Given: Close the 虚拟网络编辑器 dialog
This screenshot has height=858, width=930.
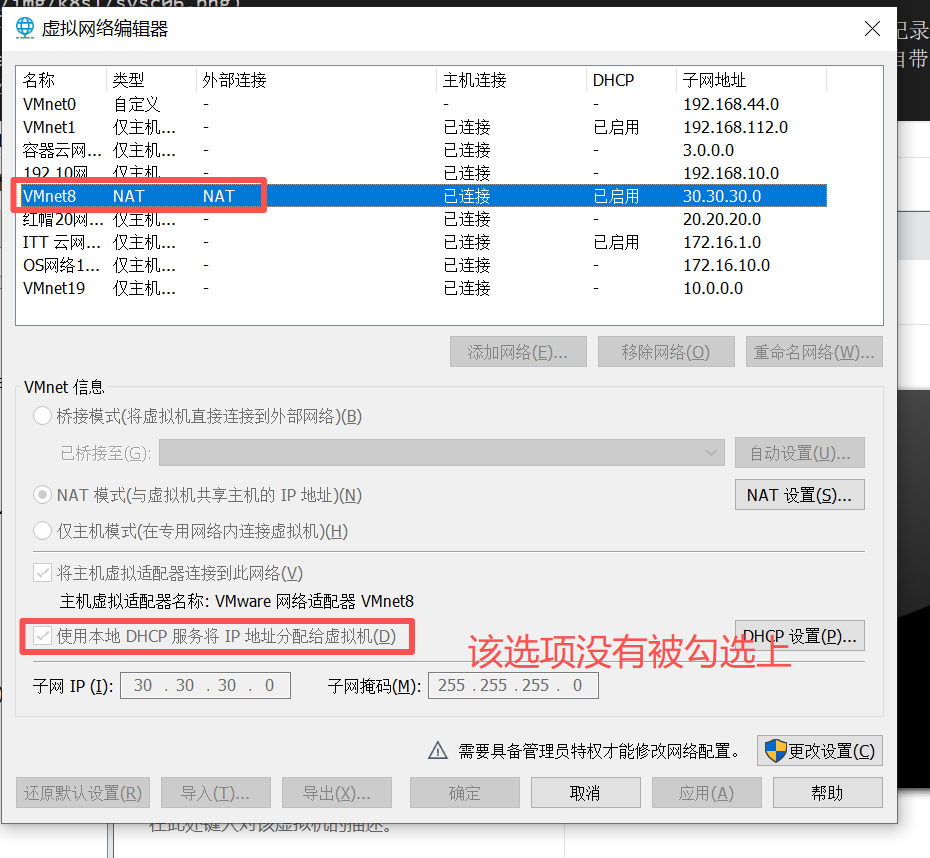Looking at the screenshot, I should 872,28.
